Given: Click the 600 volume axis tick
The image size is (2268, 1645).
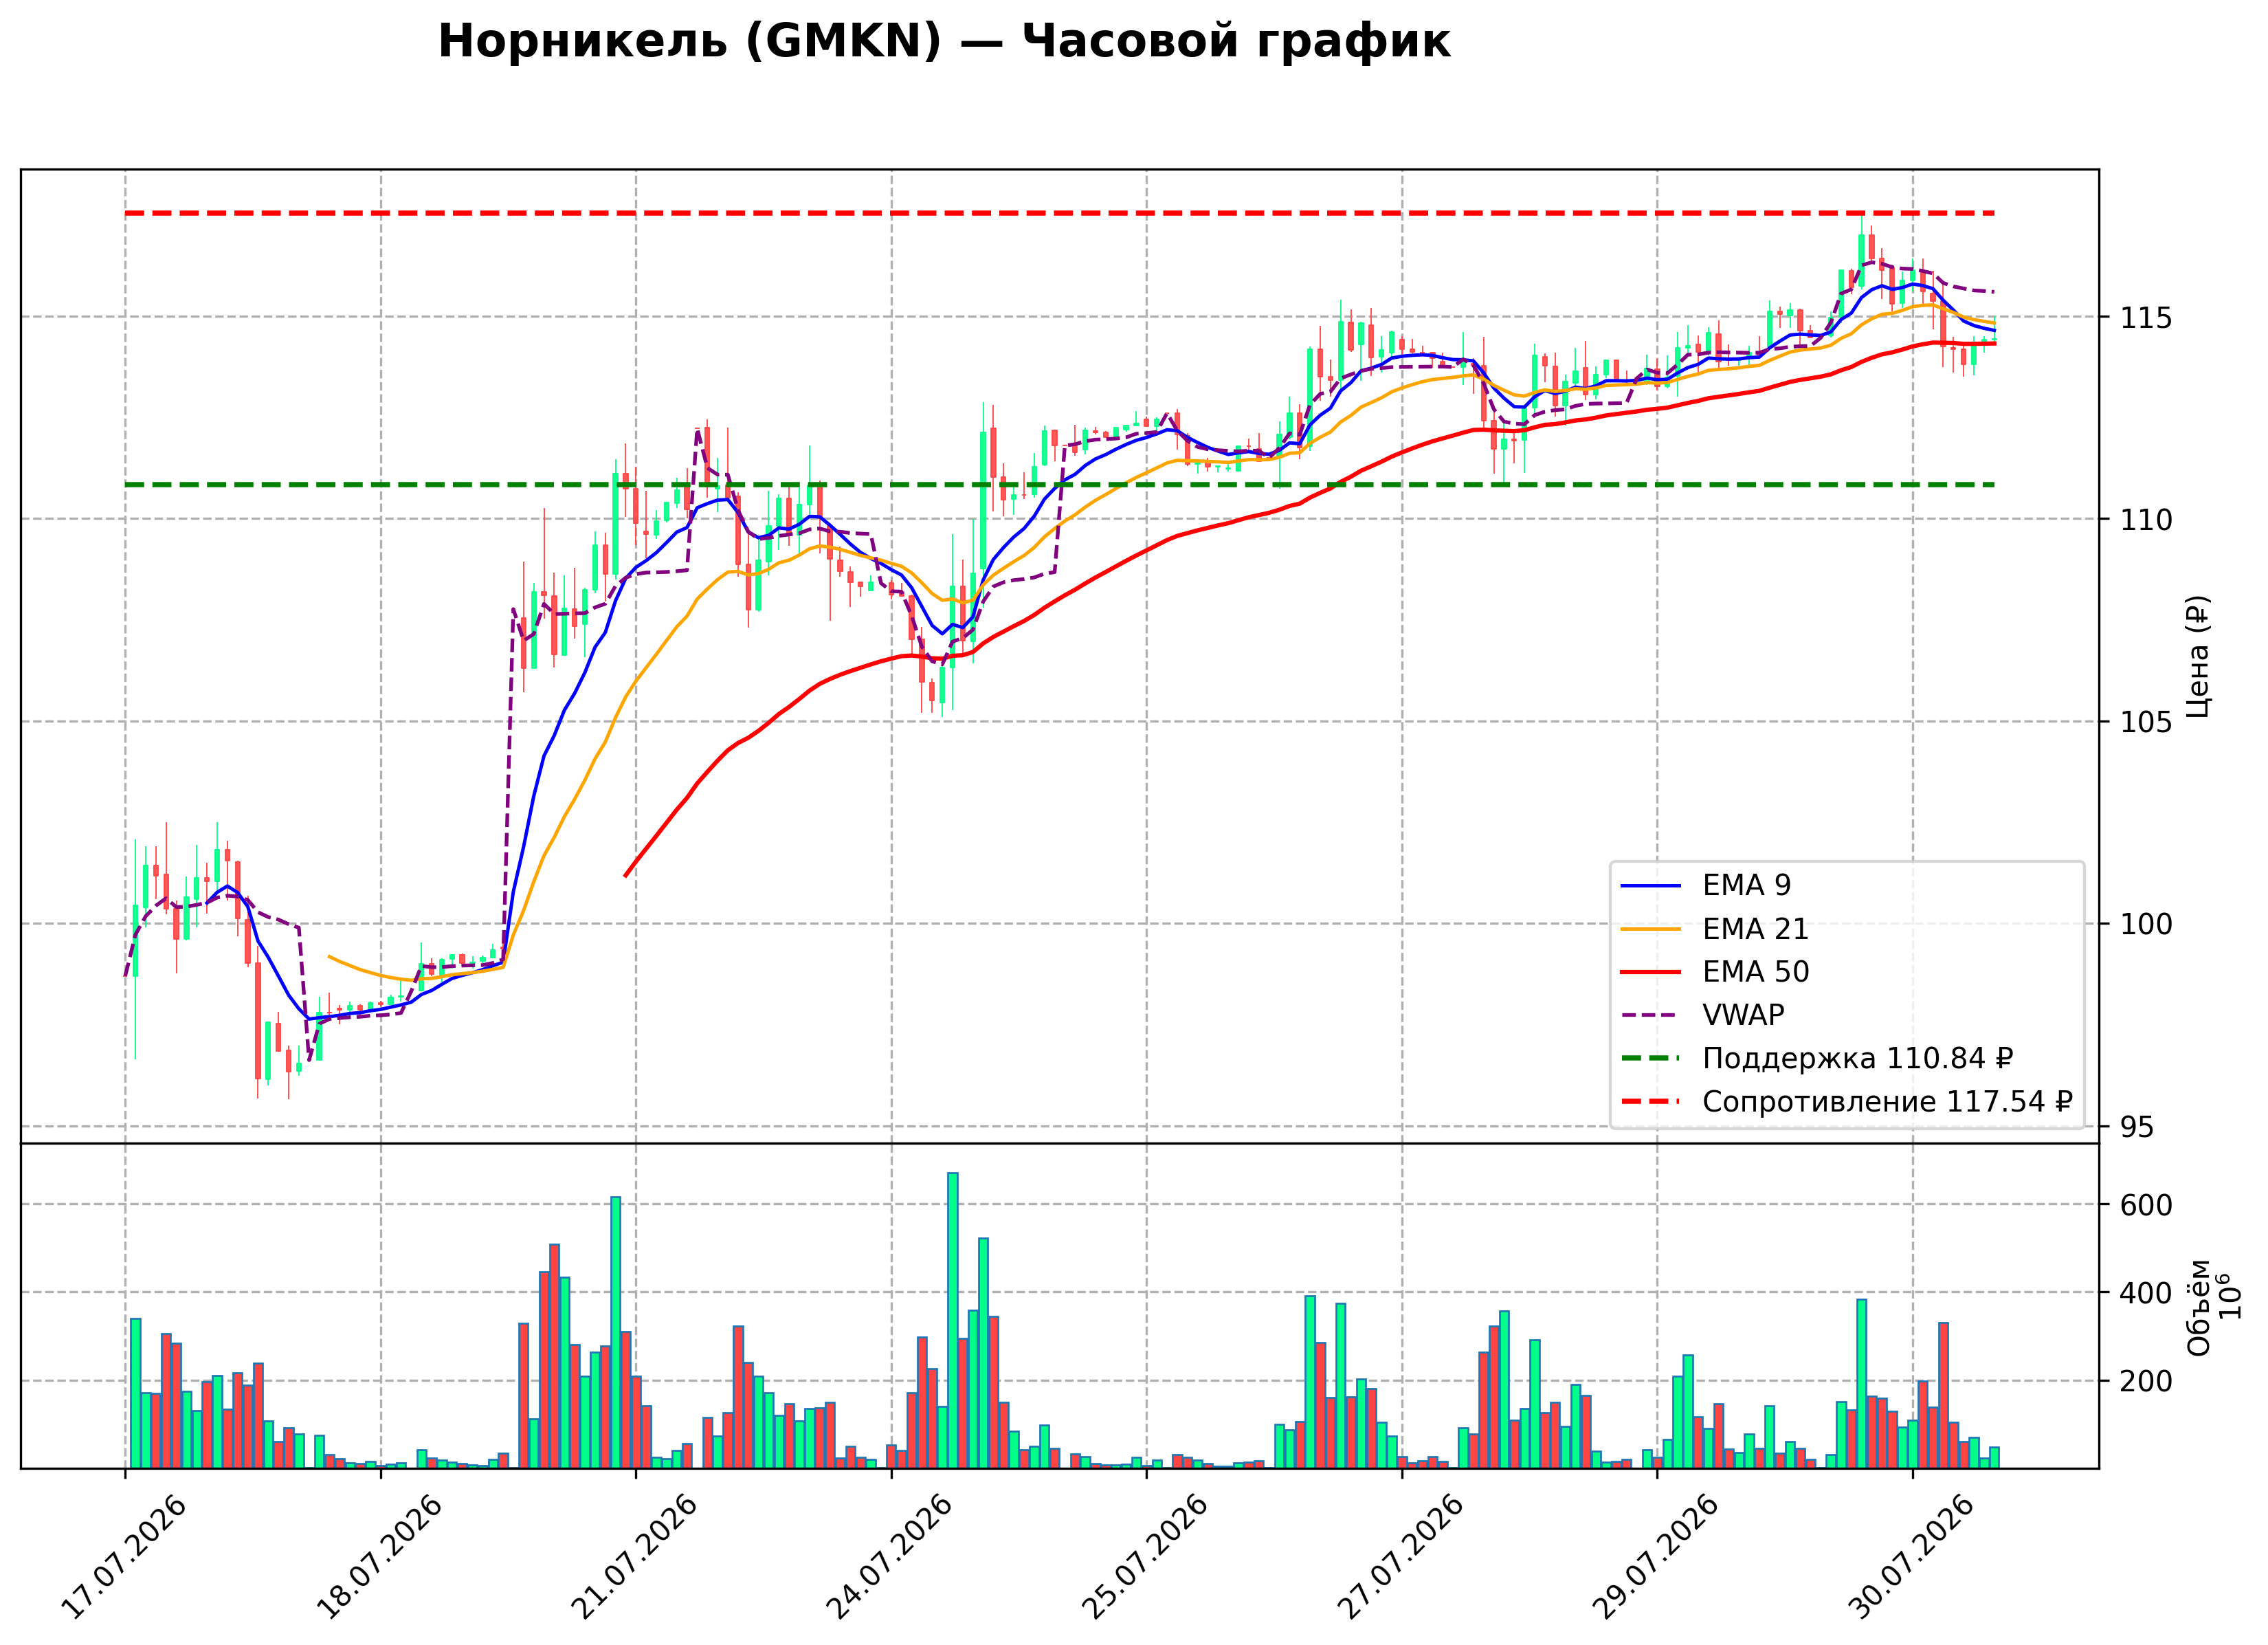Looking at the screenshot, I should [x=2147, y=1205].
